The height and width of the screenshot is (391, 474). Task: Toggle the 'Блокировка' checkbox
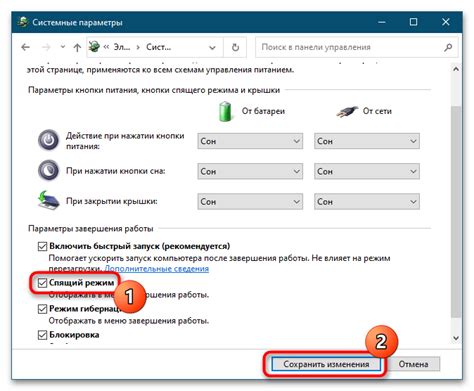tap(42, 335)
